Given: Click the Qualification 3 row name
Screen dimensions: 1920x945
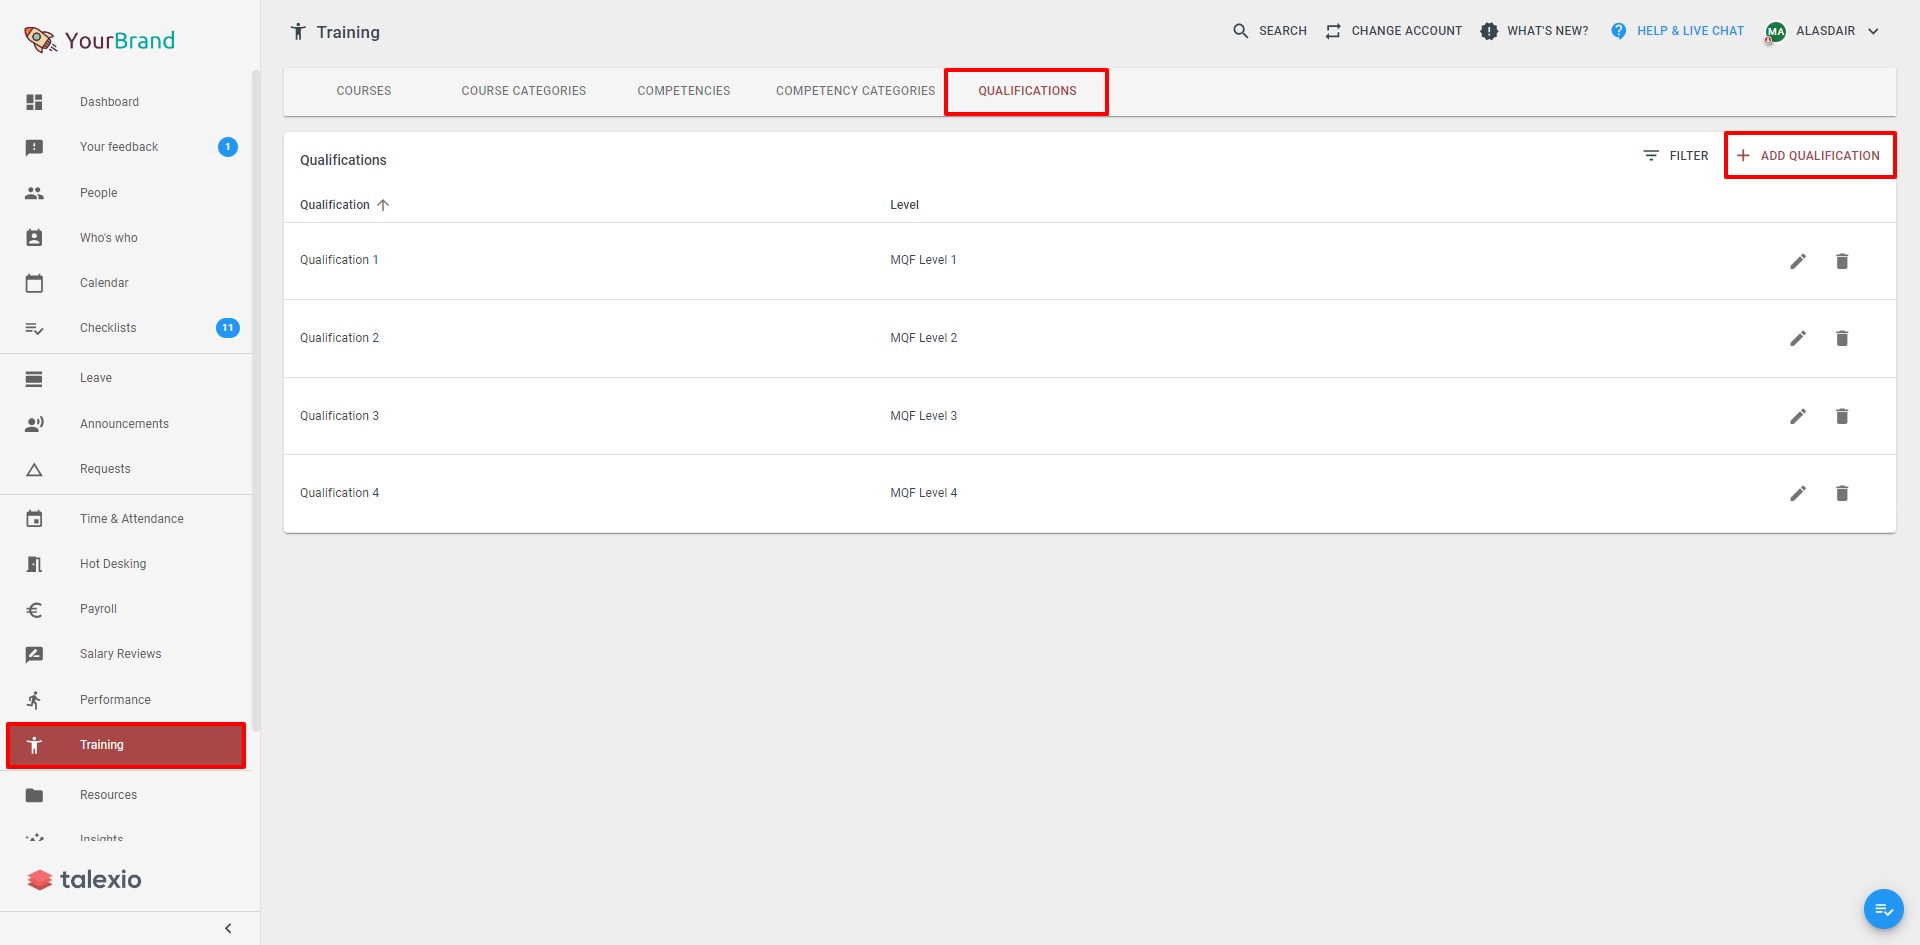Looking at the screenshot, I should [x=339, y=416].
